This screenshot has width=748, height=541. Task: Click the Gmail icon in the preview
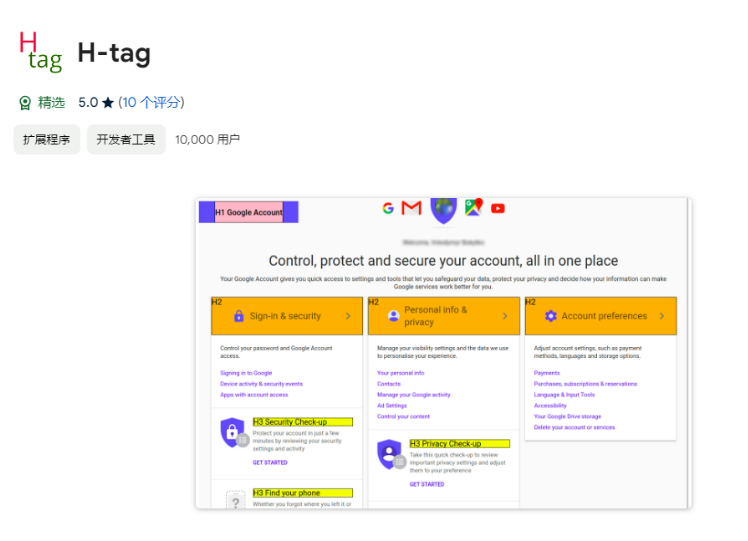tap(411, 208)
